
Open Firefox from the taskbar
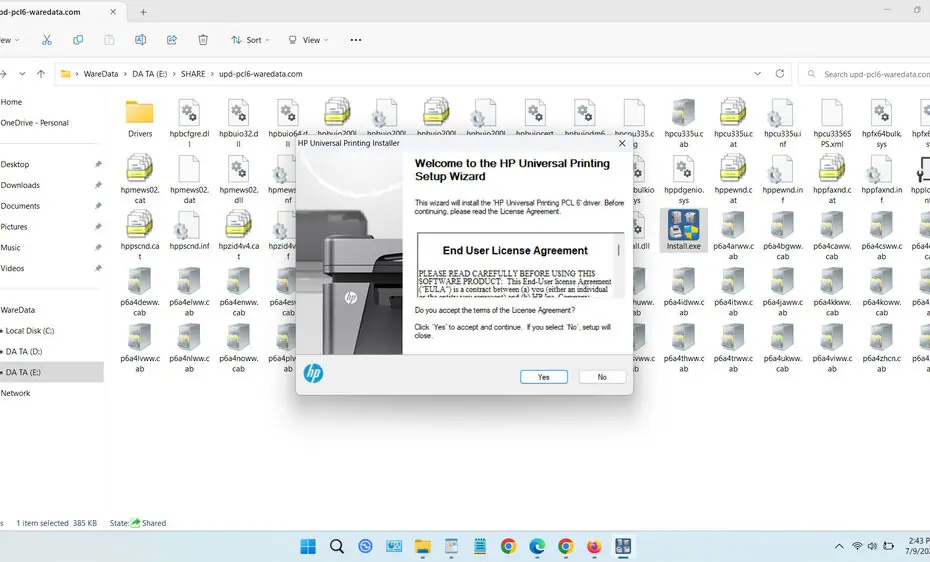coord(594,546)
